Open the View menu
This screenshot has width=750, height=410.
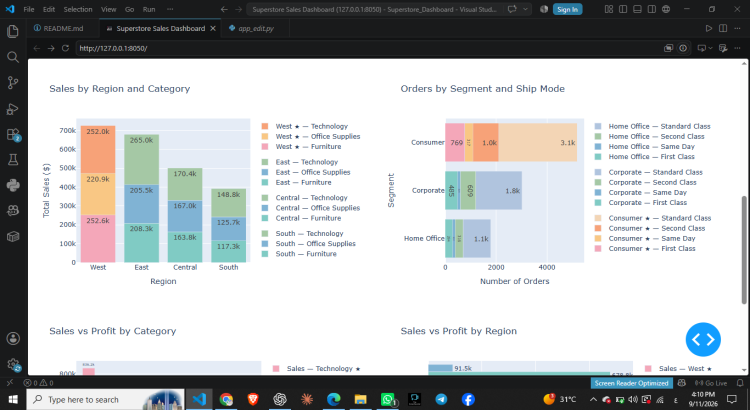[x=109, y=9]
